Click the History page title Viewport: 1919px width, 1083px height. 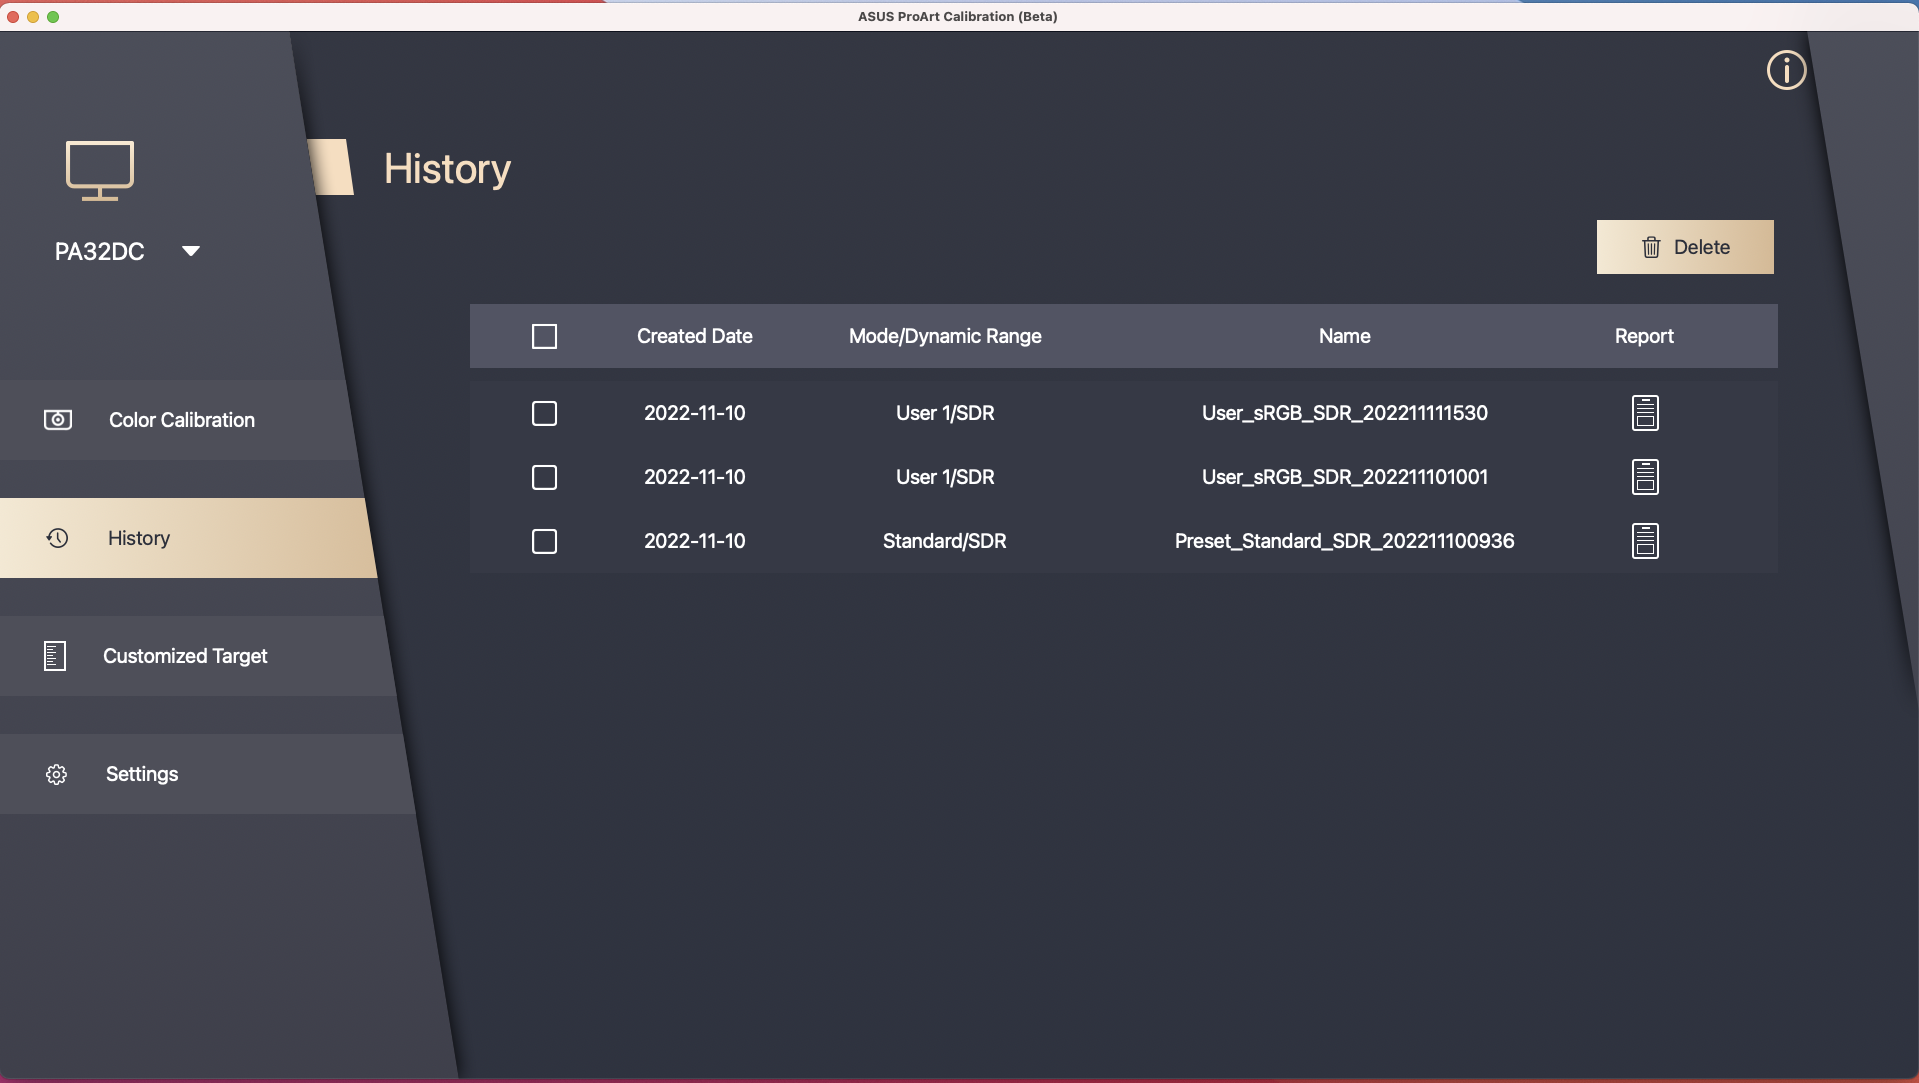(447, 169)
